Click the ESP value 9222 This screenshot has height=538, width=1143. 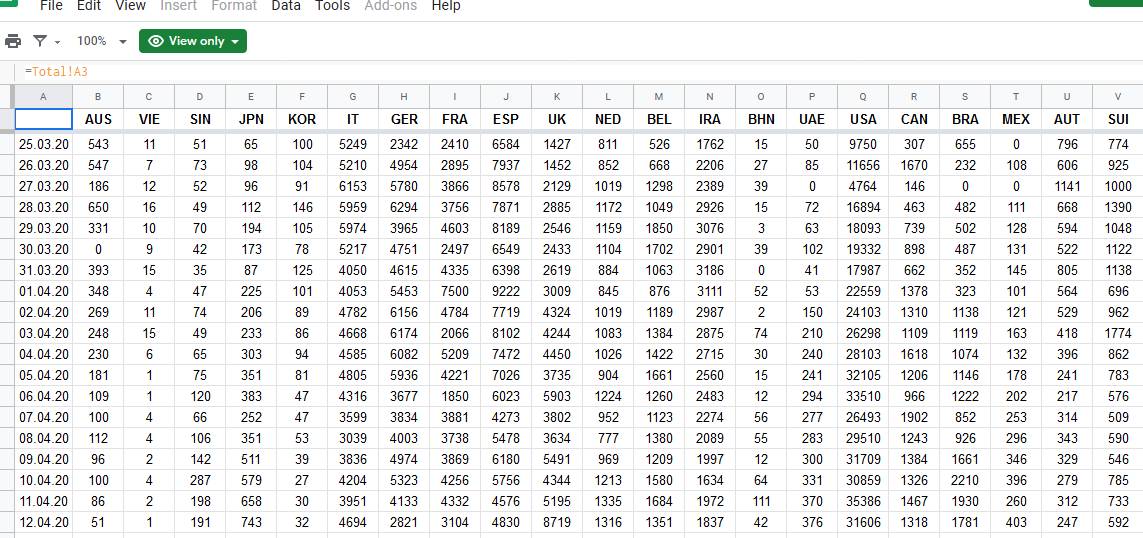[506, 292]
